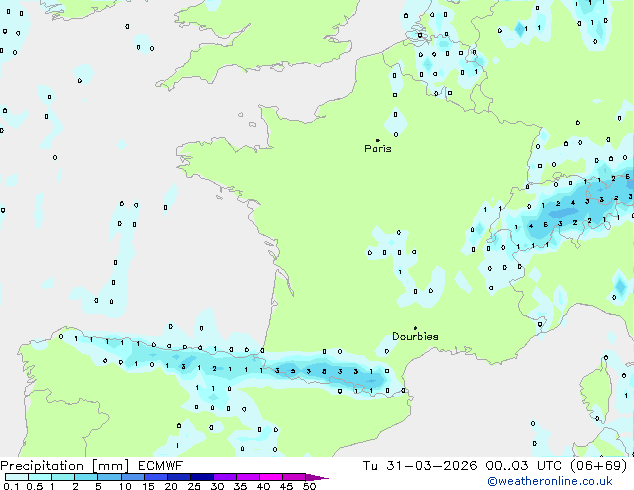This screenshot has height=490, width=634.
Task: Click the '(06+69)' forecast run text
Action: (x=599, y=466)
